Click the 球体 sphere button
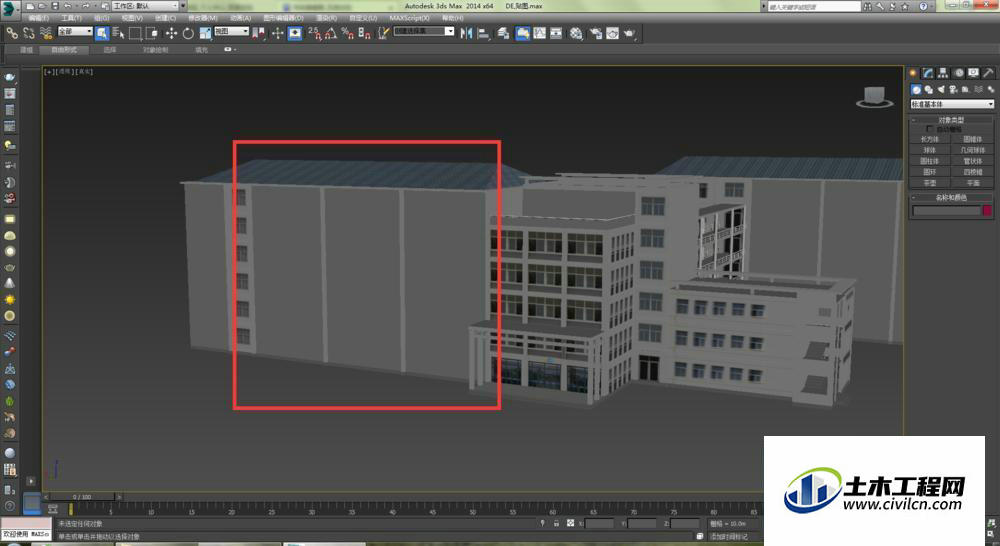 [930, 150]
